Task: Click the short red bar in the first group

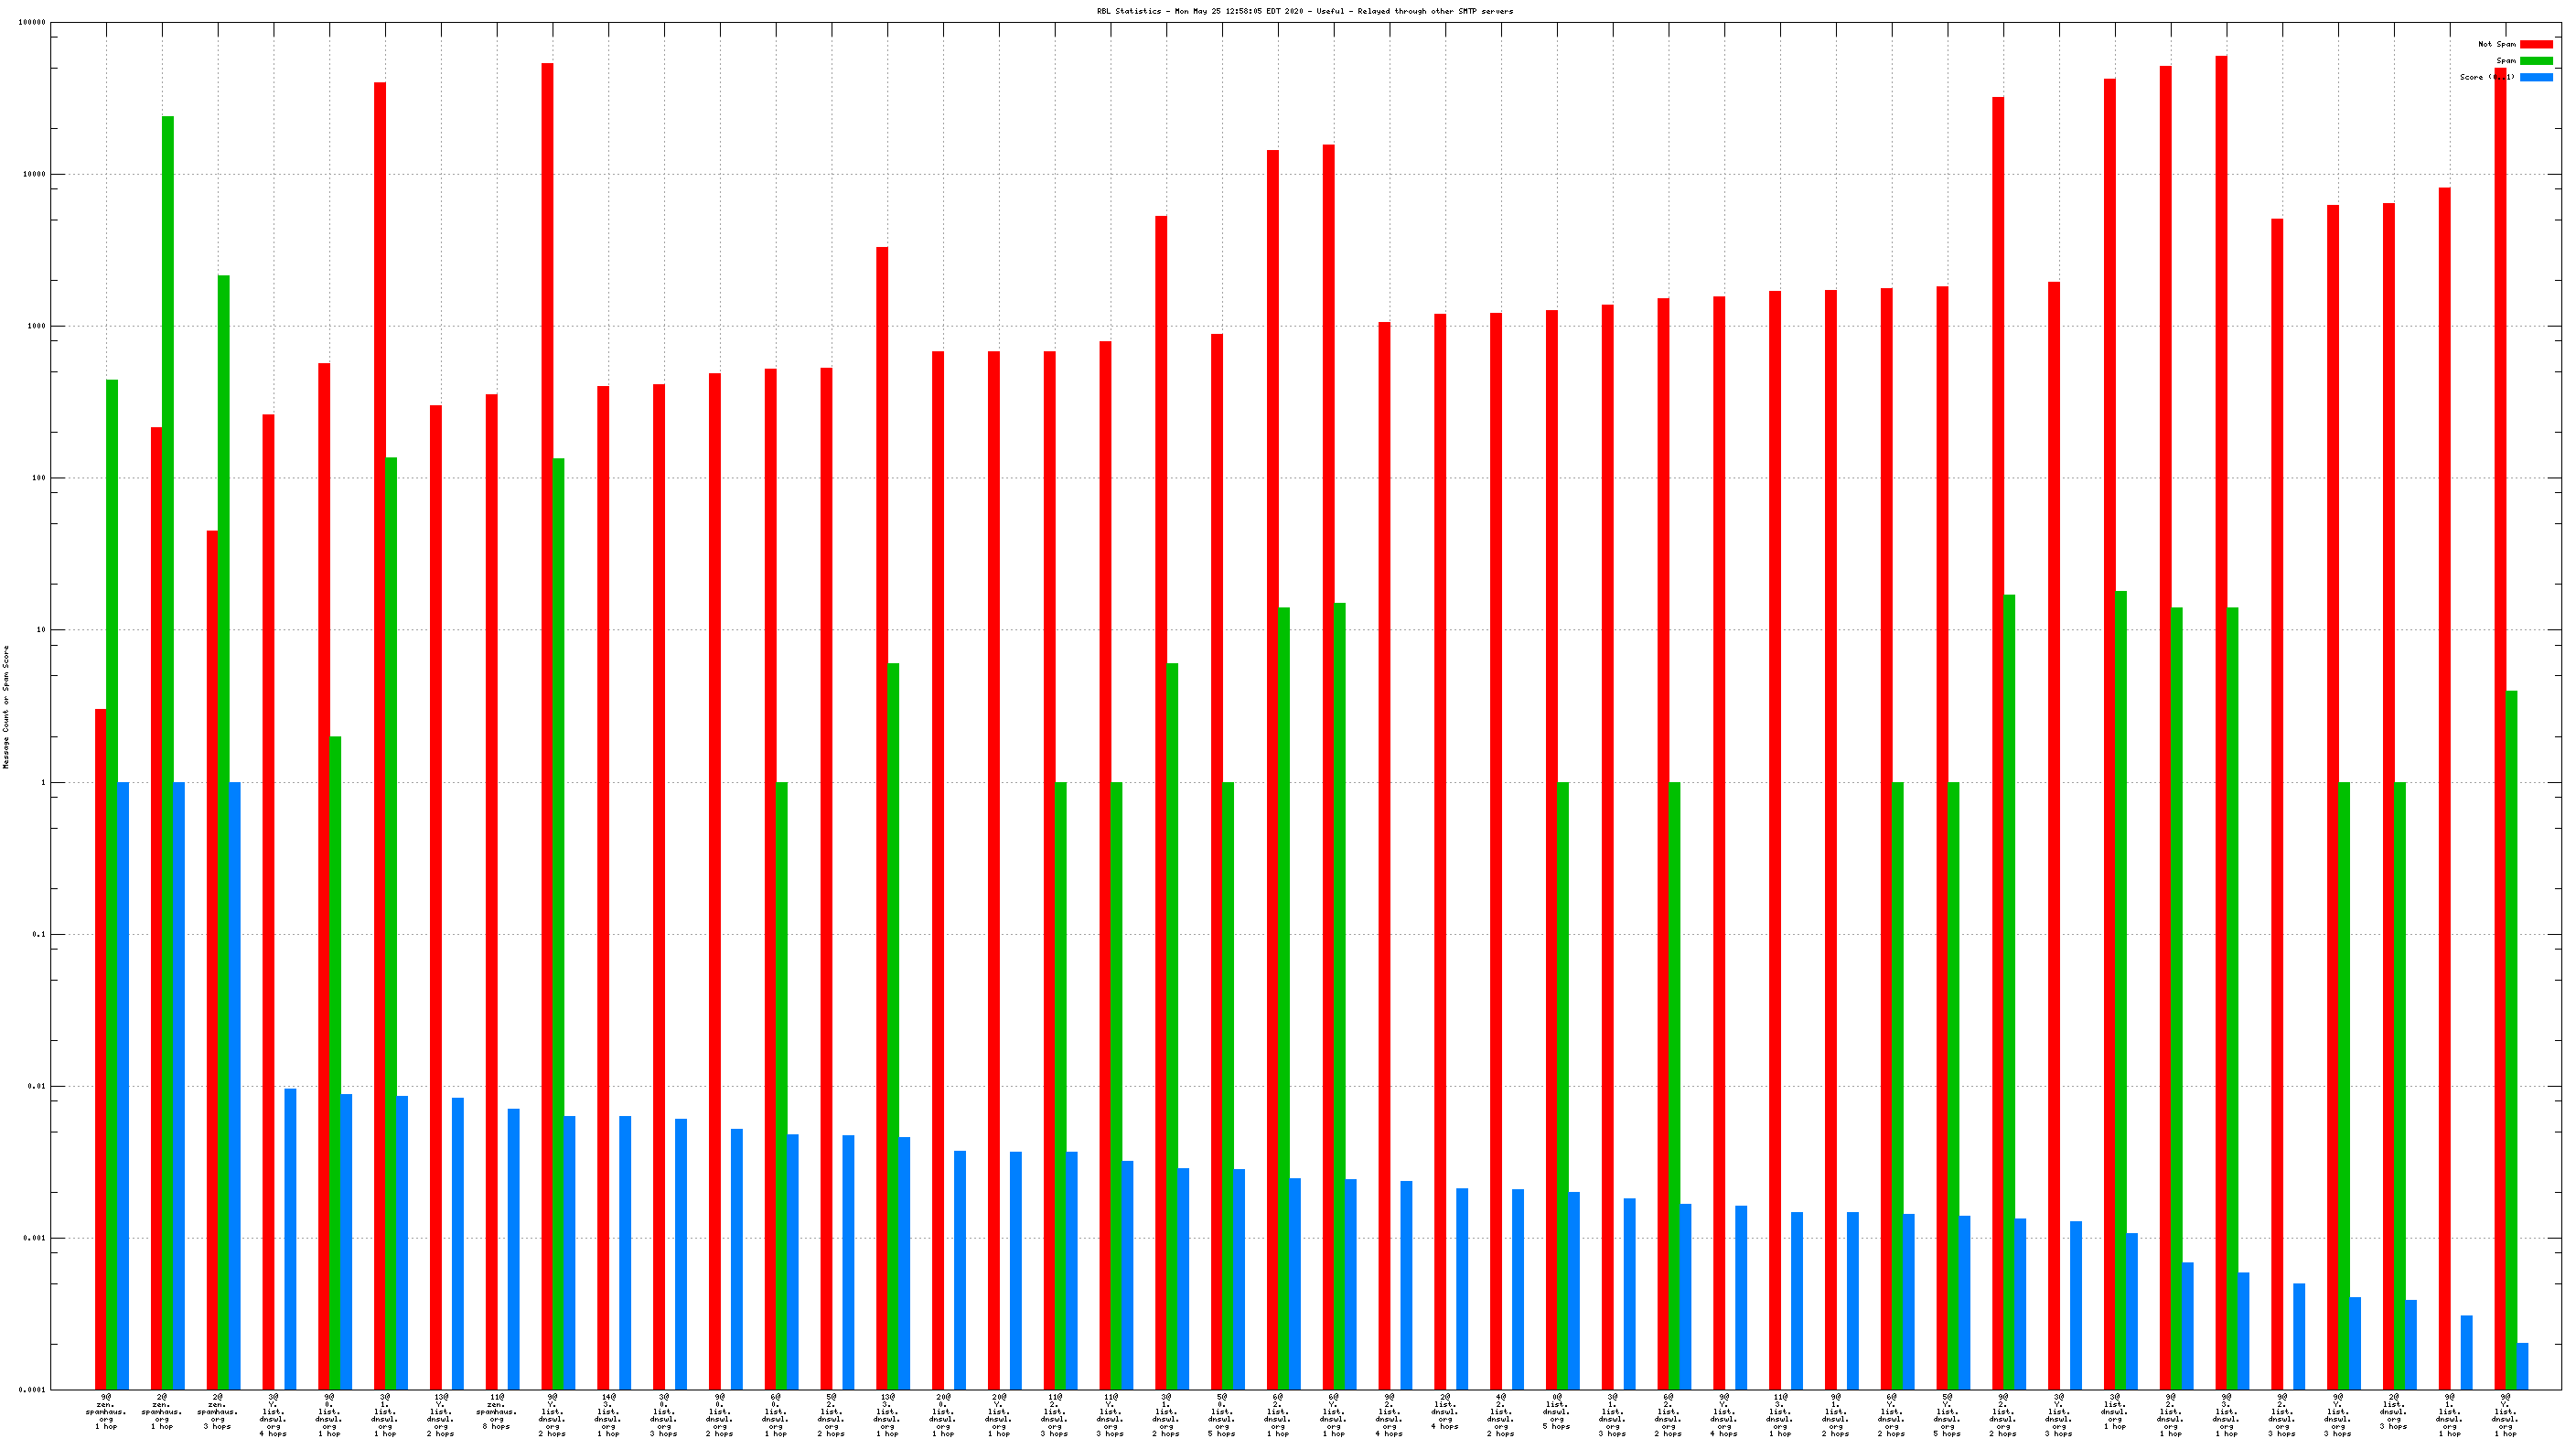Action: (100, 1048)
